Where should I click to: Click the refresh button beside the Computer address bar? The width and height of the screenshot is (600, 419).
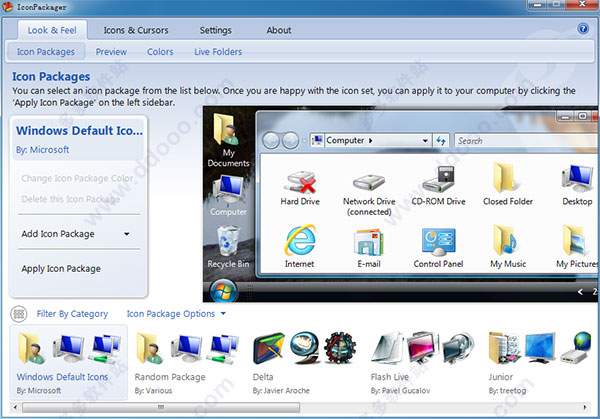441,141
